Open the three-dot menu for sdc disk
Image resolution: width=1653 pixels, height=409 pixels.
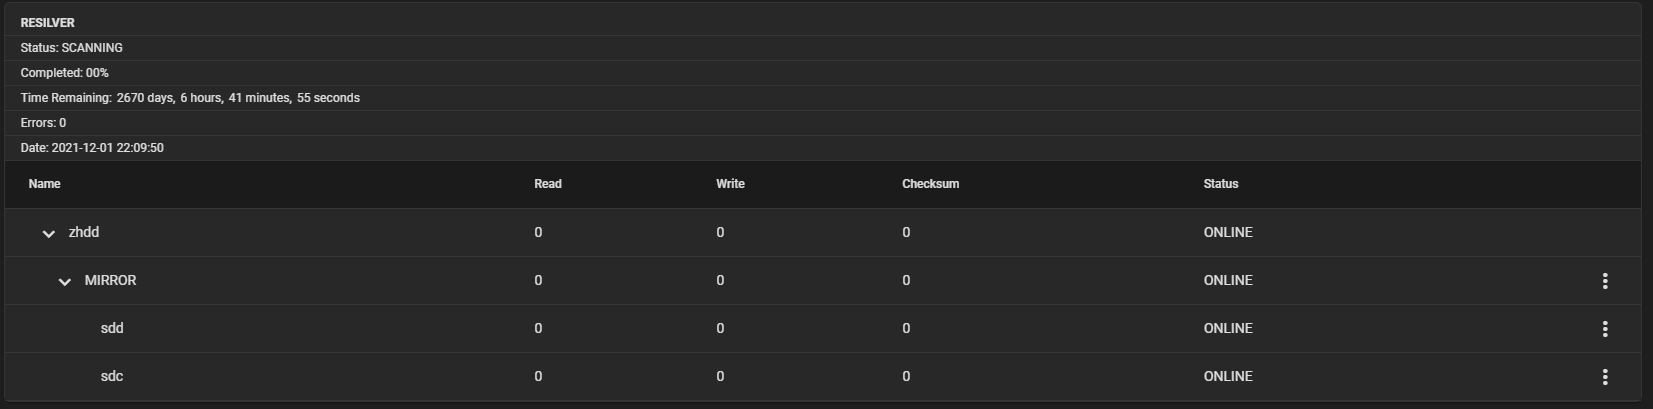[x=1605, y=377]
